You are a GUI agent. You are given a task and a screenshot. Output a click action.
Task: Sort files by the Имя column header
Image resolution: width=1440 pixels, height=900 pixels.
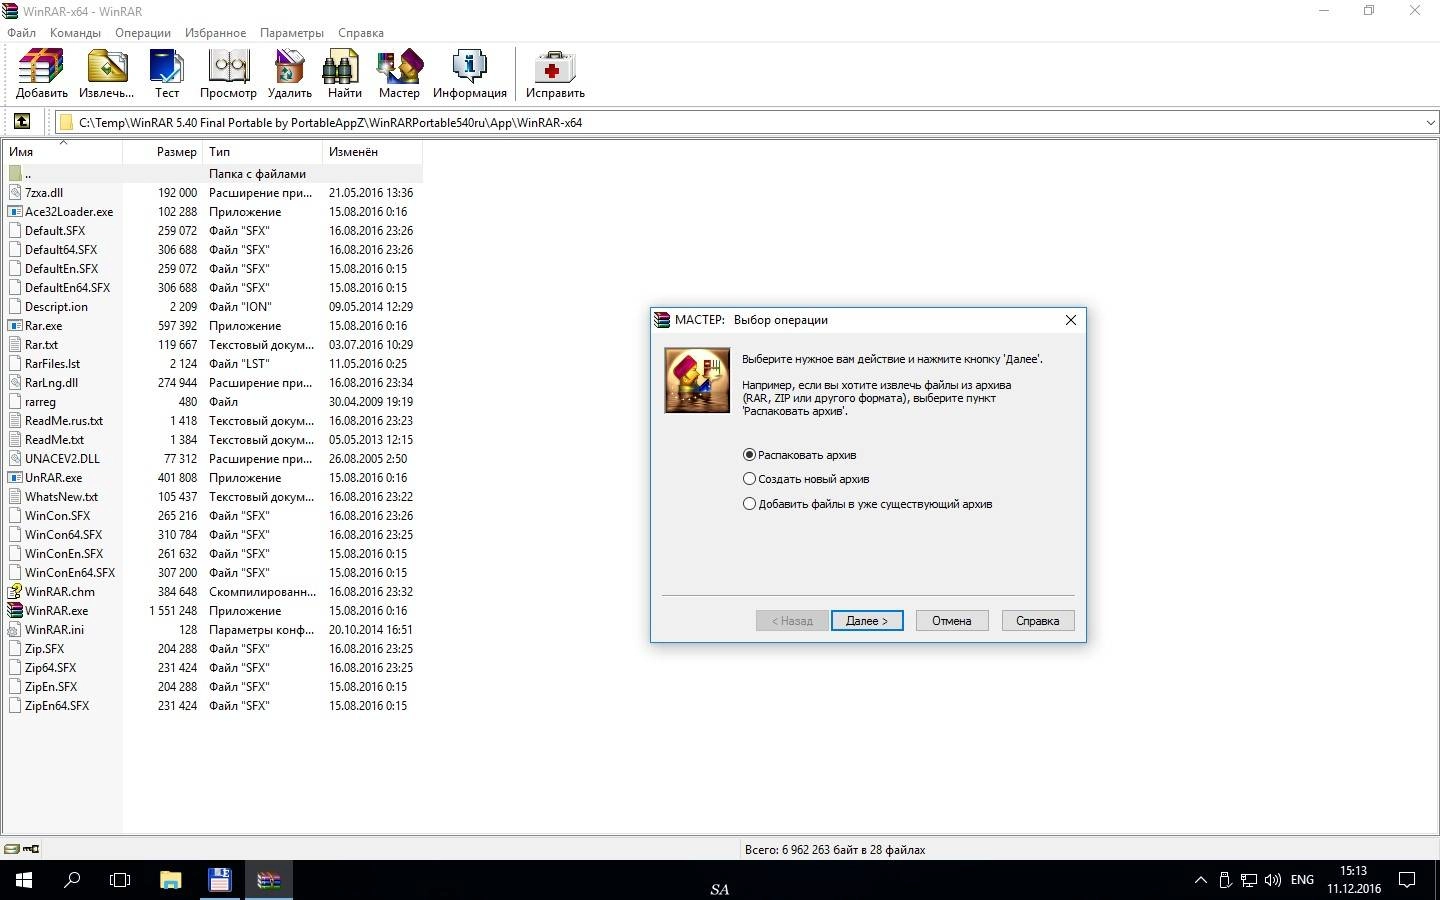(x=63, y=152)
